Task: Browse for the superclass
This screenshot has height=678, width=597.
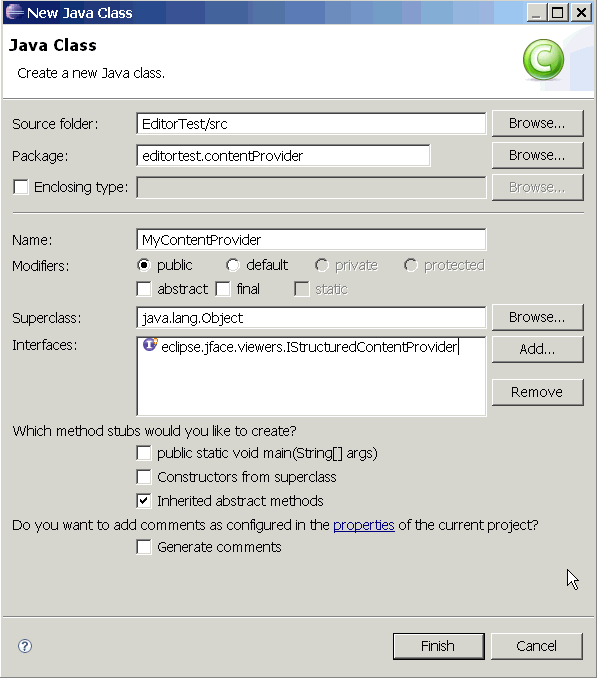Action: pyautogui.click(x=537, y=317)
